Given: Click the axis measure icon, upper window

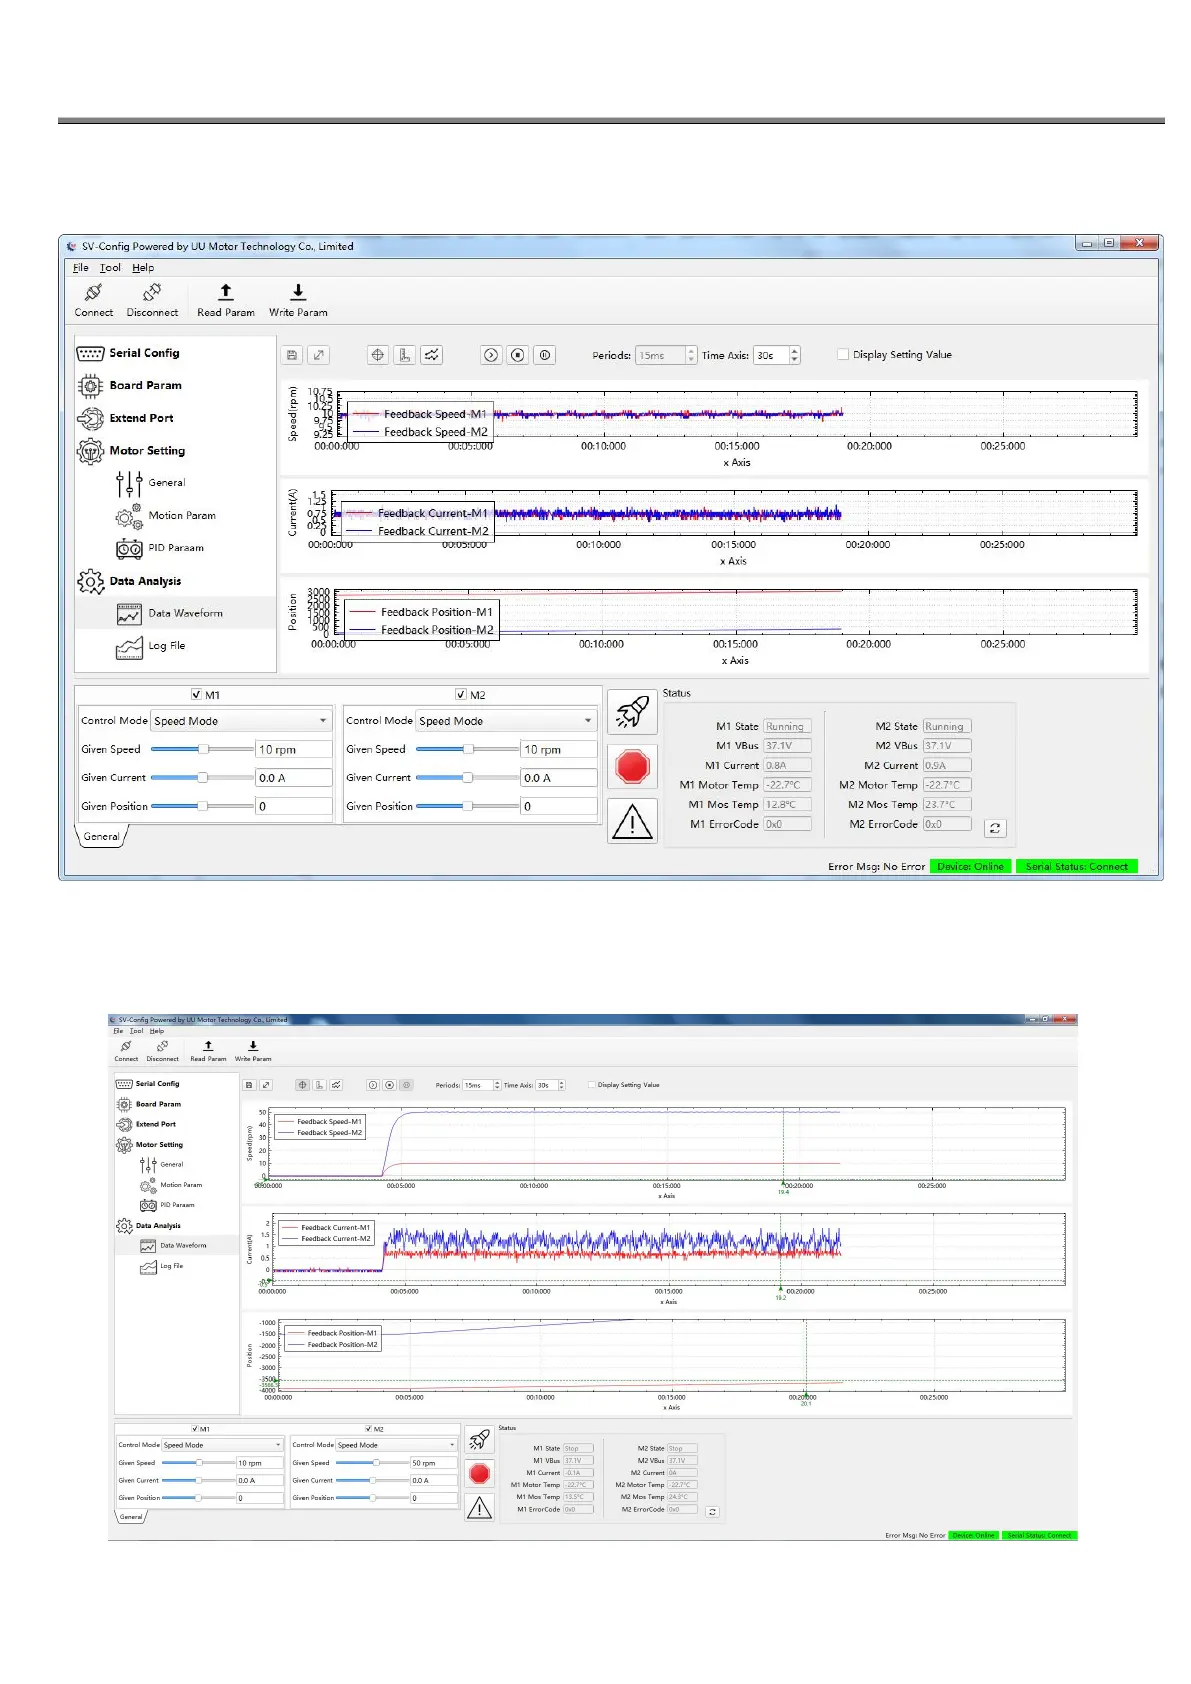Looking at the screenshot, I should 404,355.
